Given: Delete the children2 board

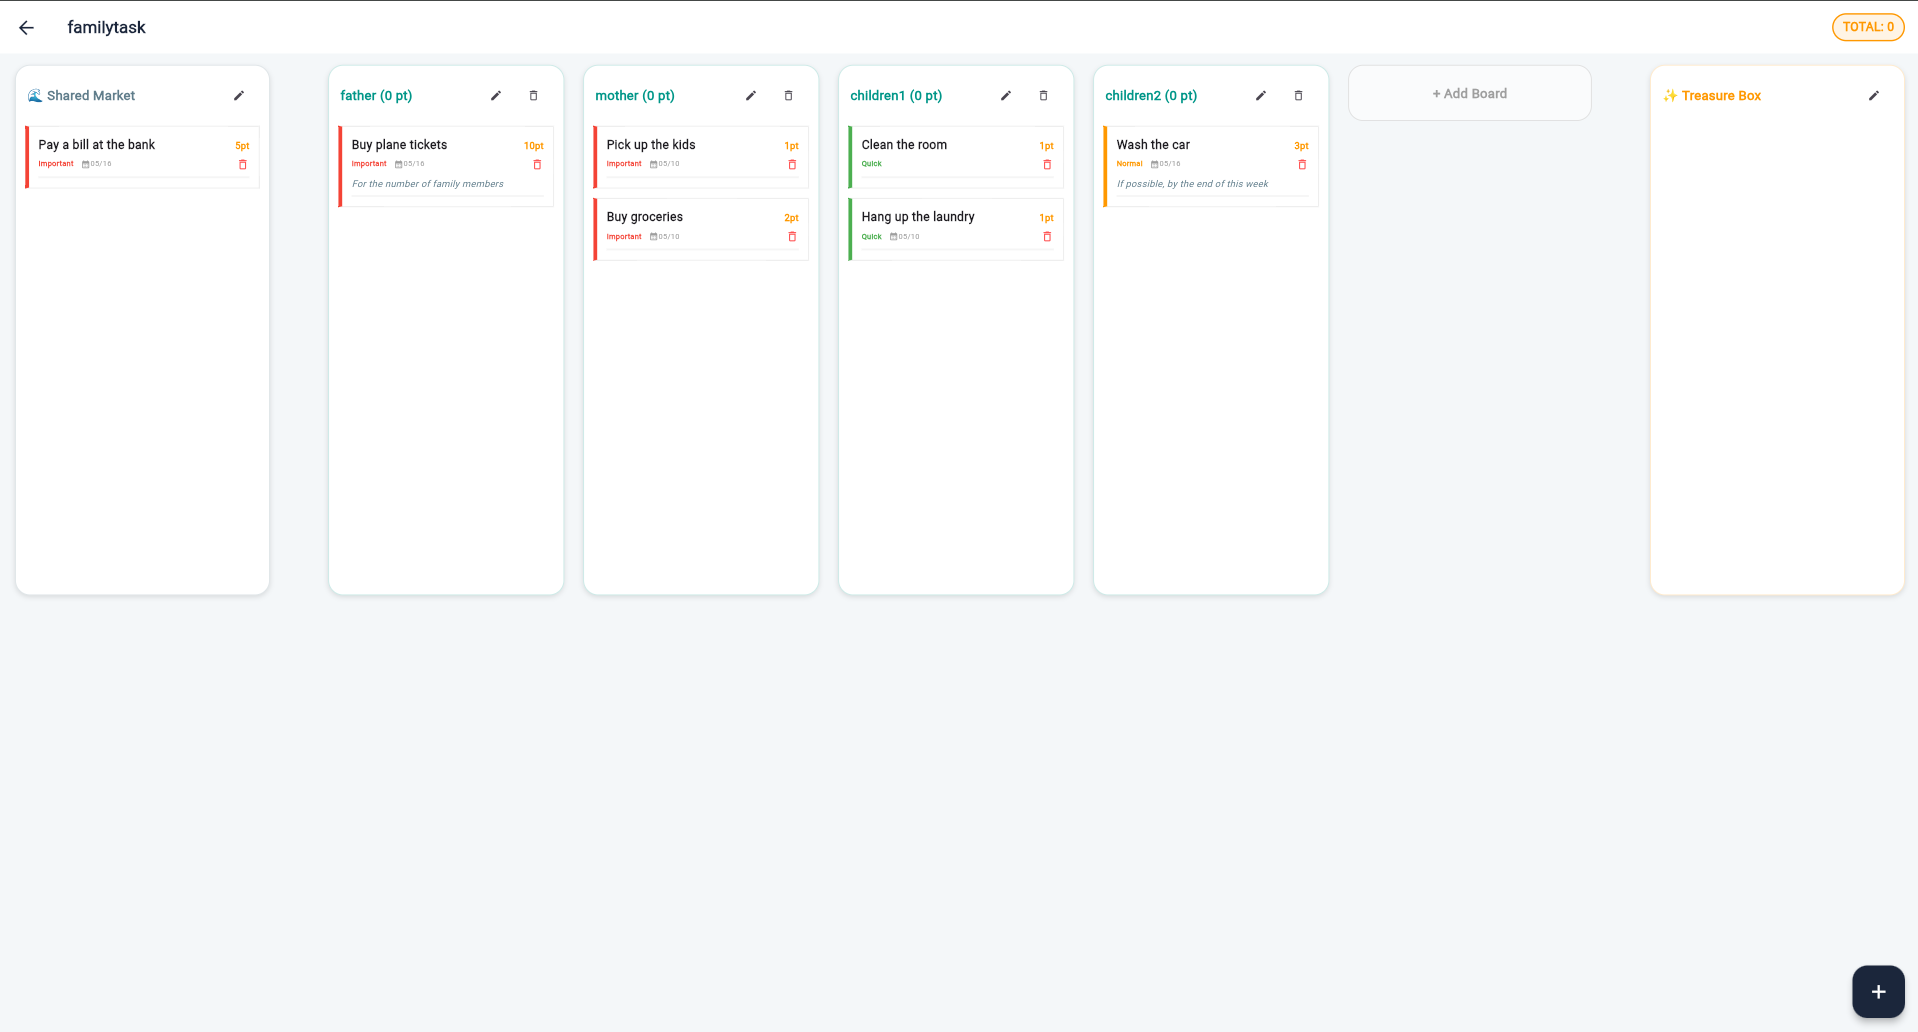Looking at the screenshot, I should pyautogui.click(x=1298, y=96).
